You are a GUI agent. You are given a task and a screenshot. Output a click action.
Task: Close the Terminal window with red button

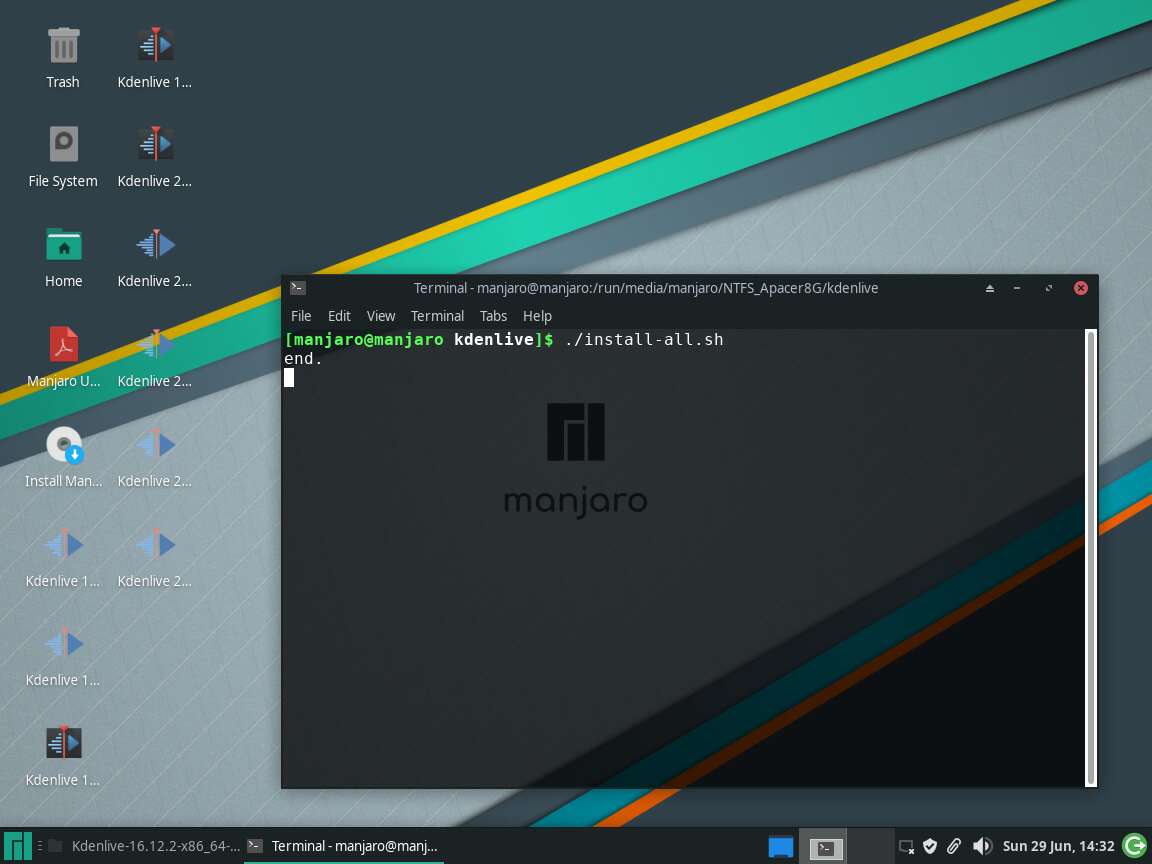pyautogui.click(x=1081, y=288)
